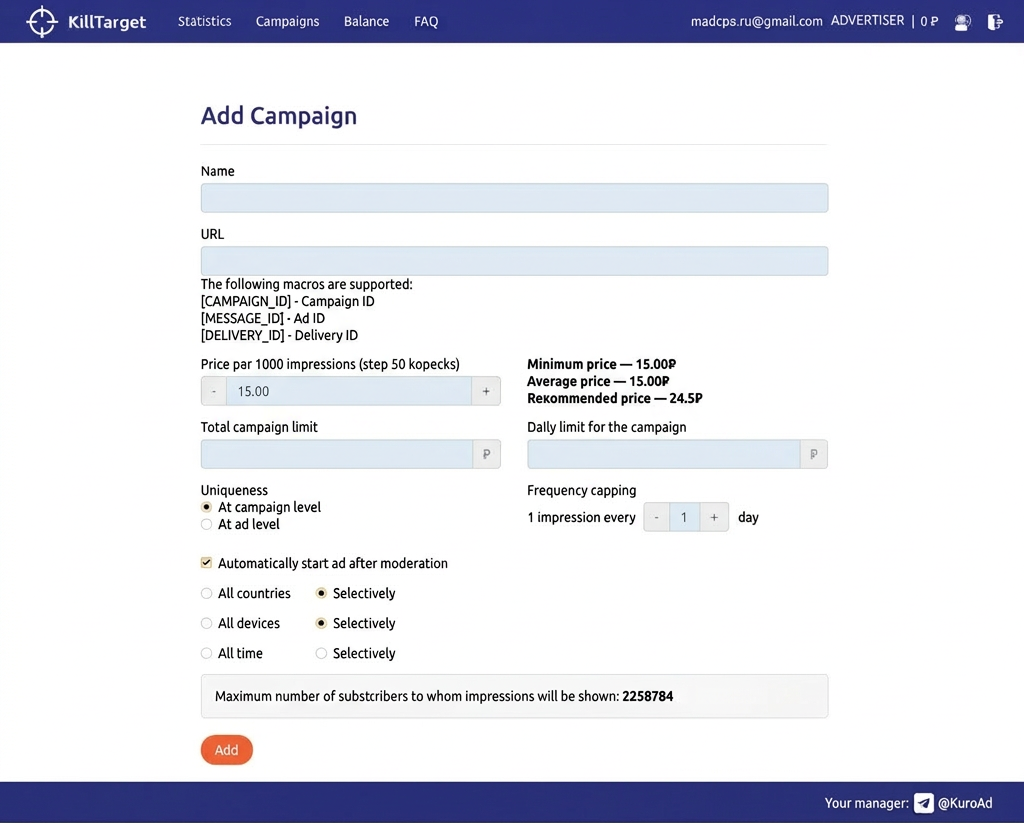Open the Telegram icon beside @KuroAd

click(923, 803)
